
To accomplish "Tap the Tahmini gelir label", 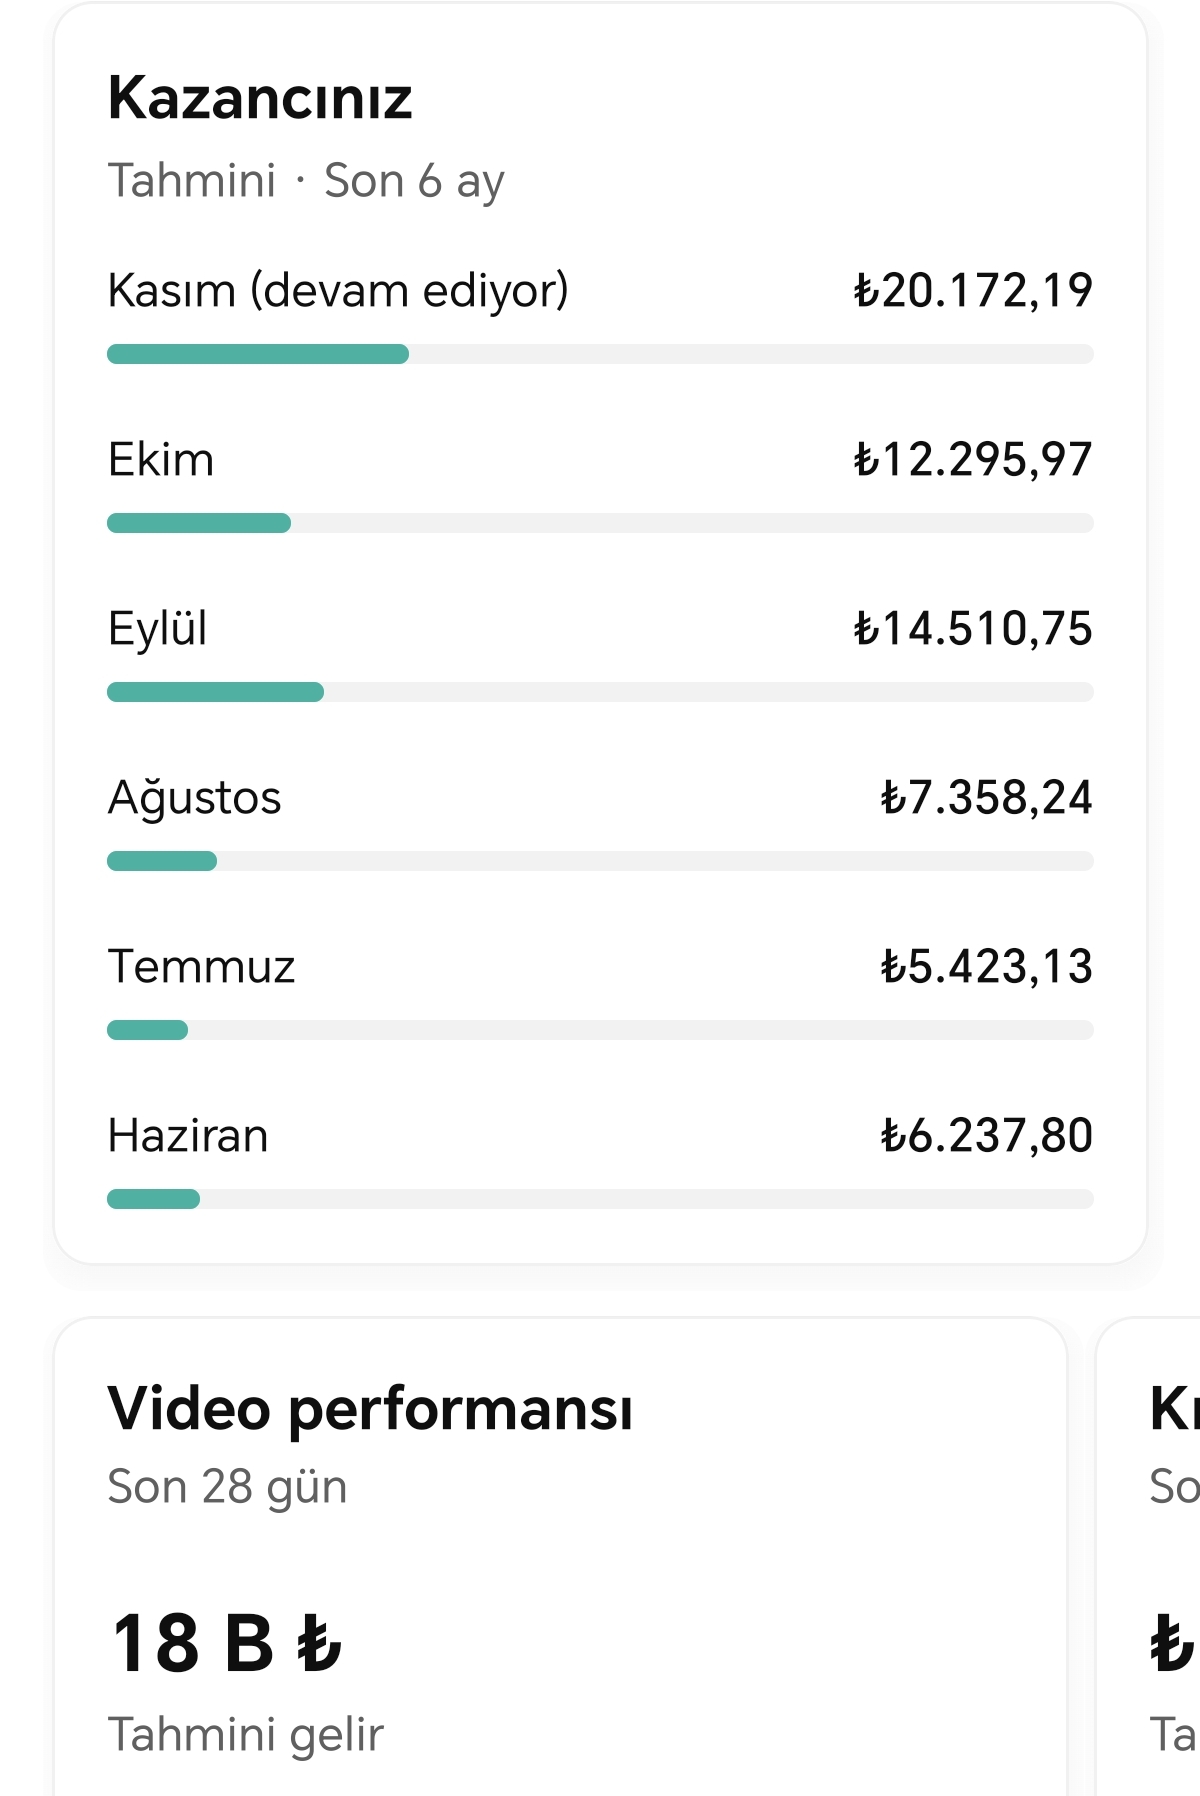I will click(x=245, y=1734).
